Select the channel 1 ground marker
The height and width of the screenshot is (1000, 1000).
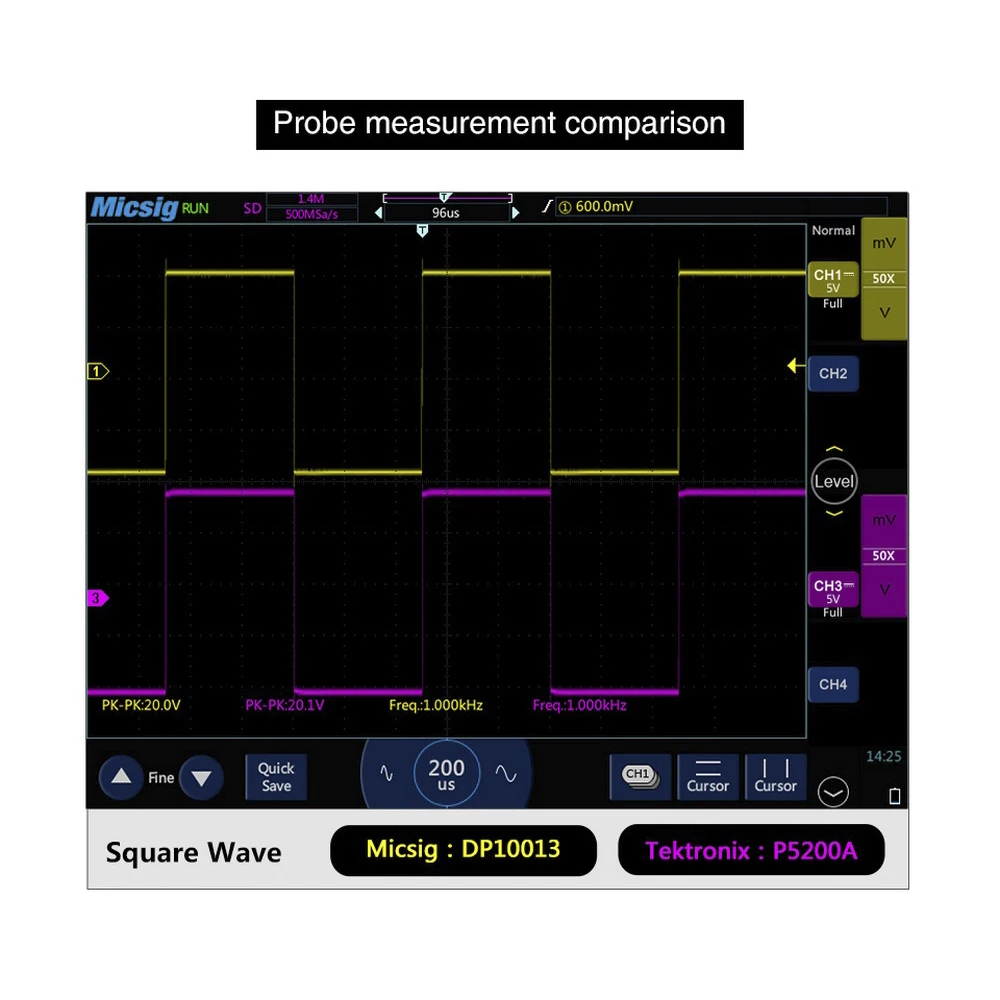(x=98, y=371)
